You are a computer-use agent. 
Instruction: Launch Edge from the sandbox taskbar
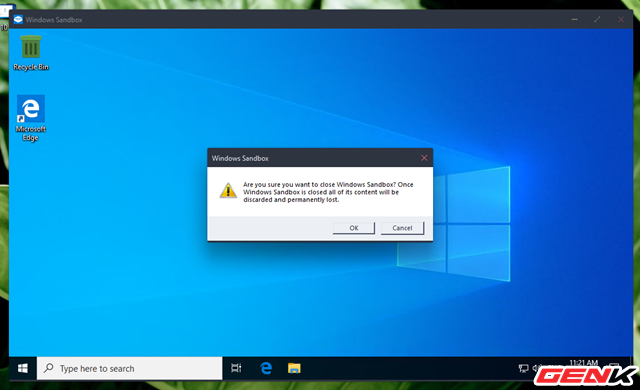266,368
